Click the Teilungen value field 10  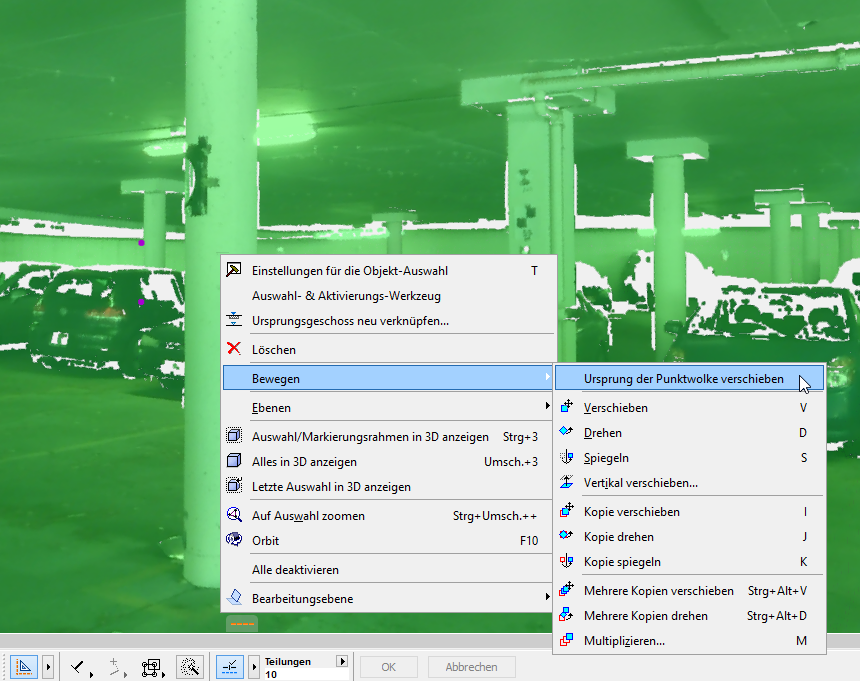tap(306, 674)
